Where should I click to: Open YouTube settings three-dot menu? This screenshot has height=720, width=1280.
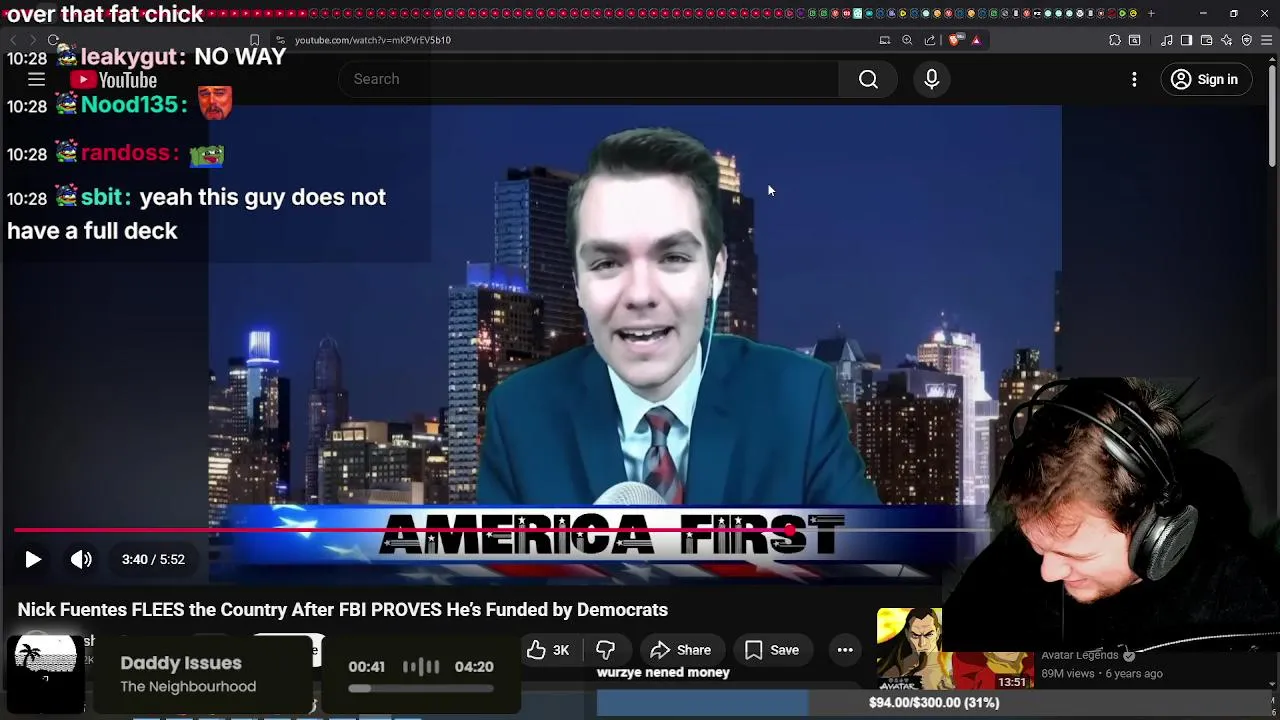1134,79
